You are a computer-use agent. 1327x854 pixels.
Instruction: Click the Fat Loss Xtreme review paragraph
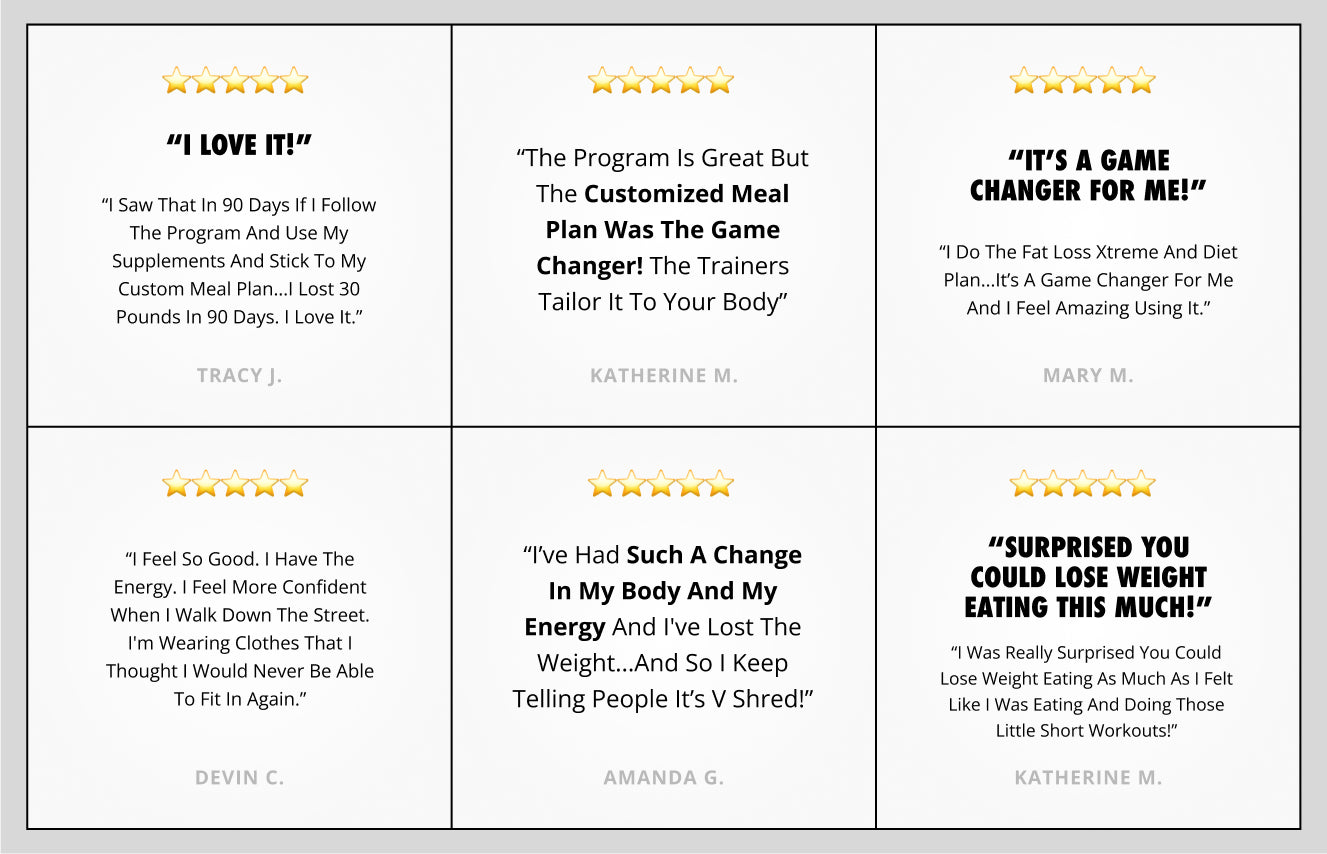(1088, 280)
